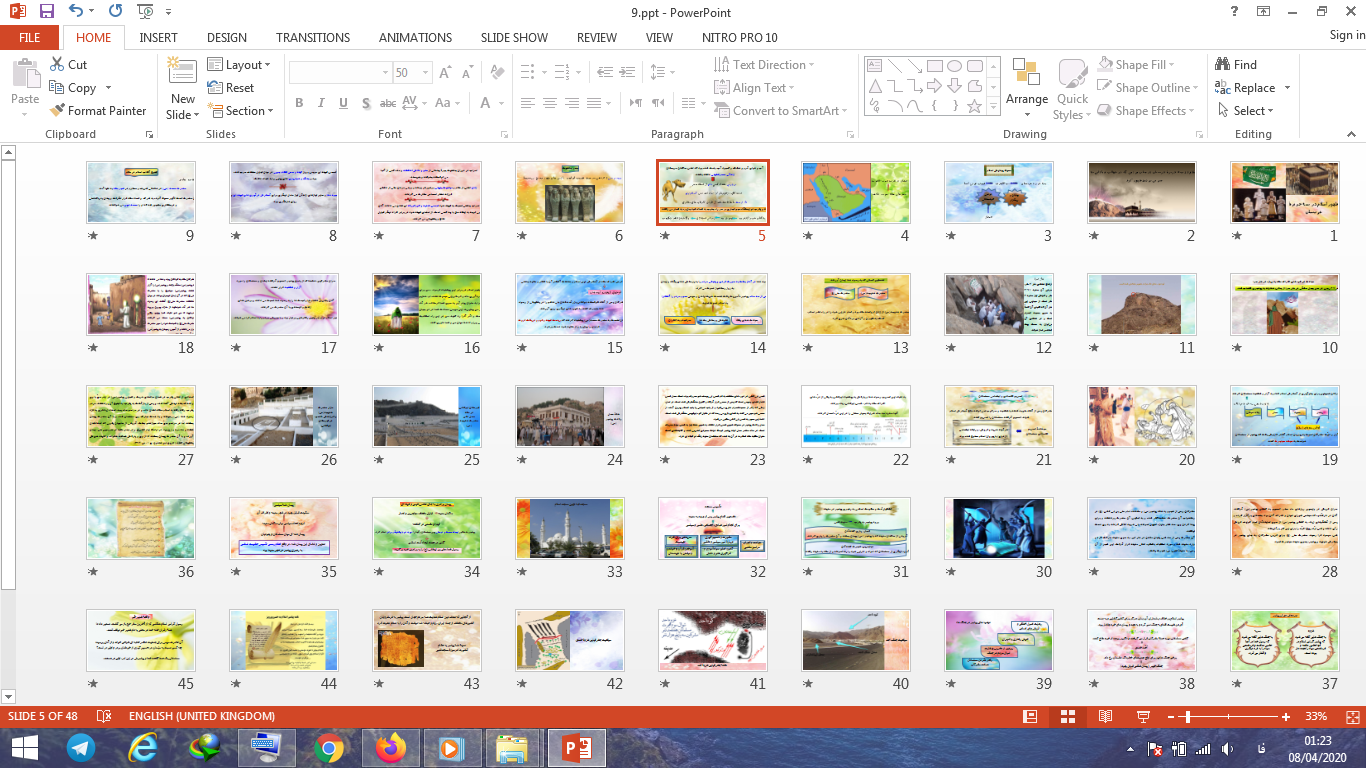Click Sign in link
The image size is (1366, 768).
click(1346, 35)
